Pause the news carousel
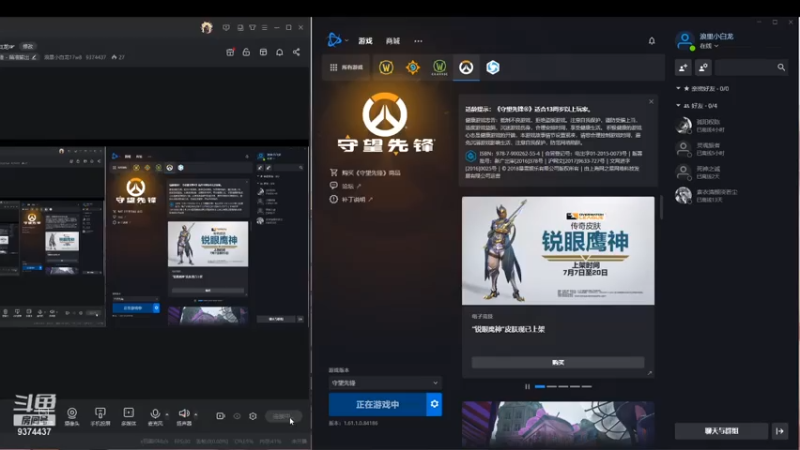800x450 pixels. pos(527,387)
